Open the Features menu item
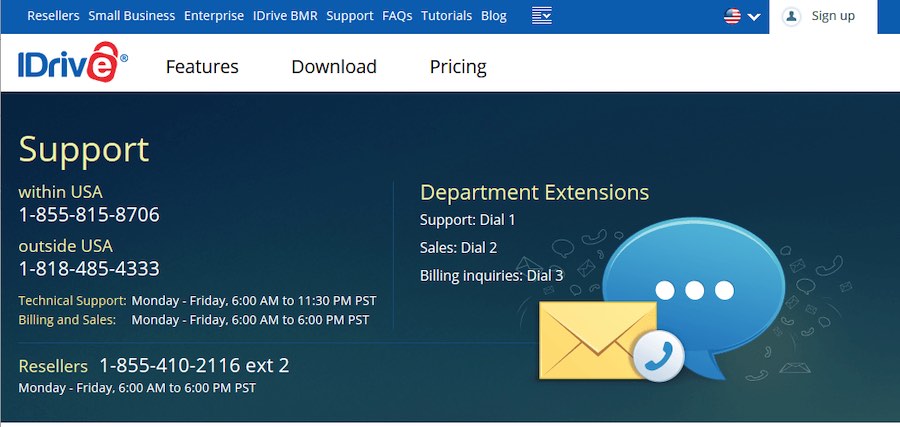Screen dimensions: 900x427 tap(202, 67)
